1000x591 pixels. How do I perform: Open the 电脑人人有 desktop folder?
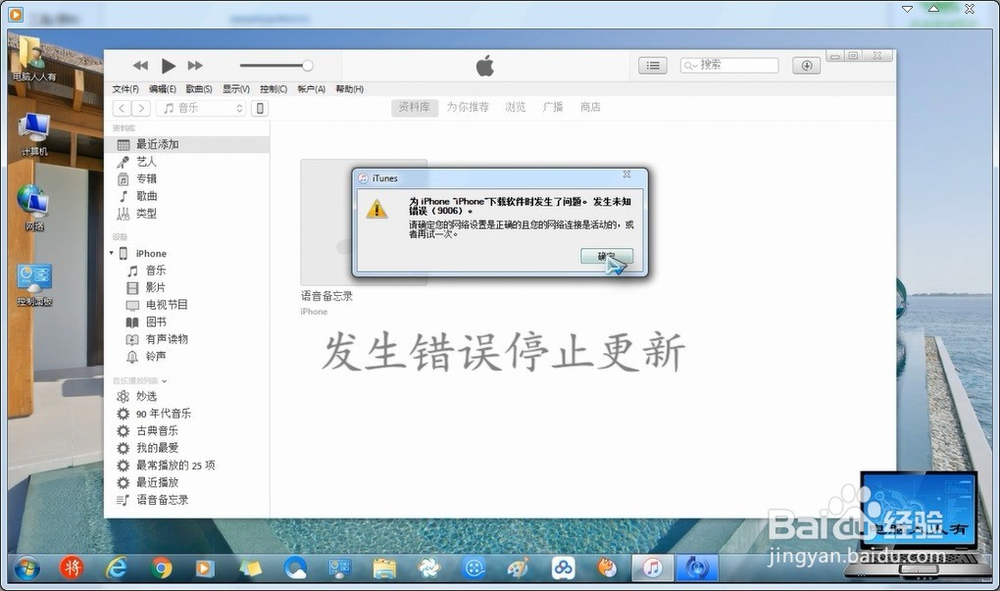34,61
